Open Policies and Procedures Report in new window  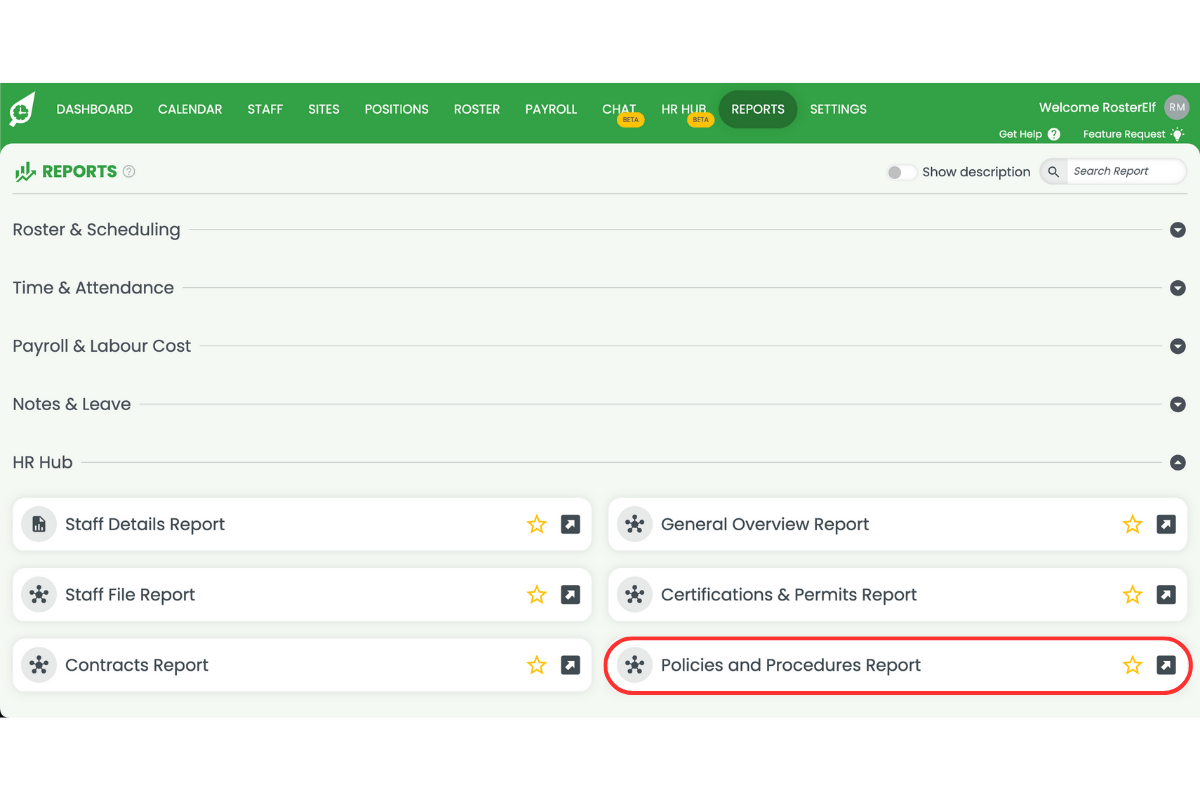(x=1166, y=664)
